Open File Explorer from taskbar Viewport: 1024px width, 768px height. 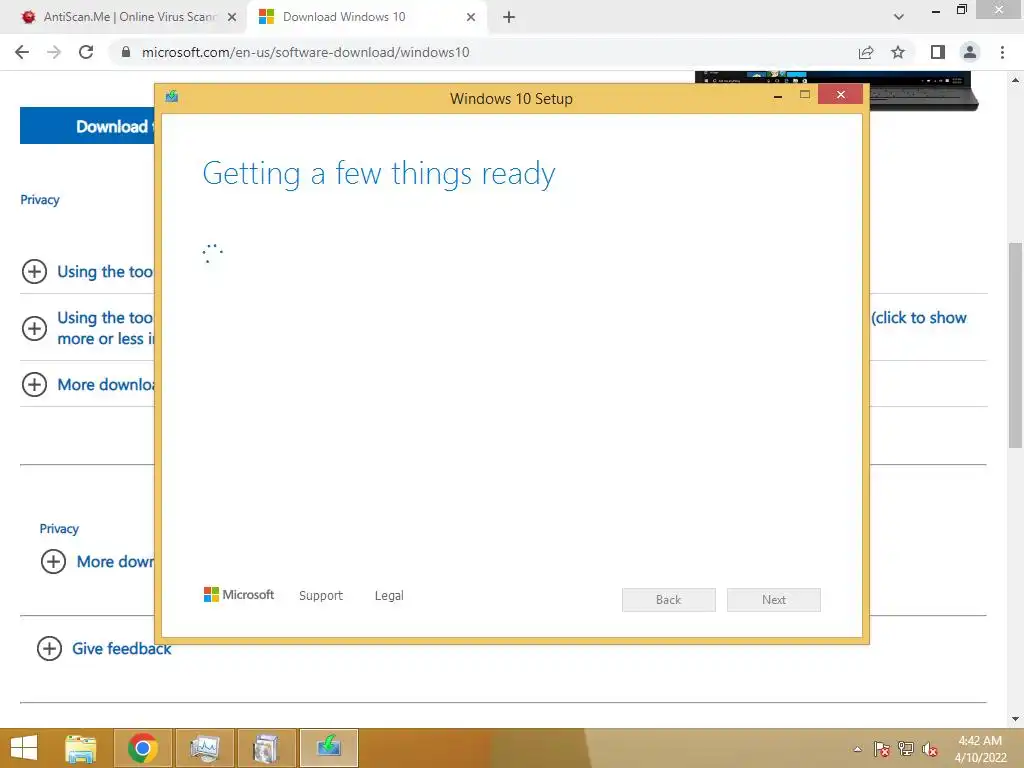point(80,748)
